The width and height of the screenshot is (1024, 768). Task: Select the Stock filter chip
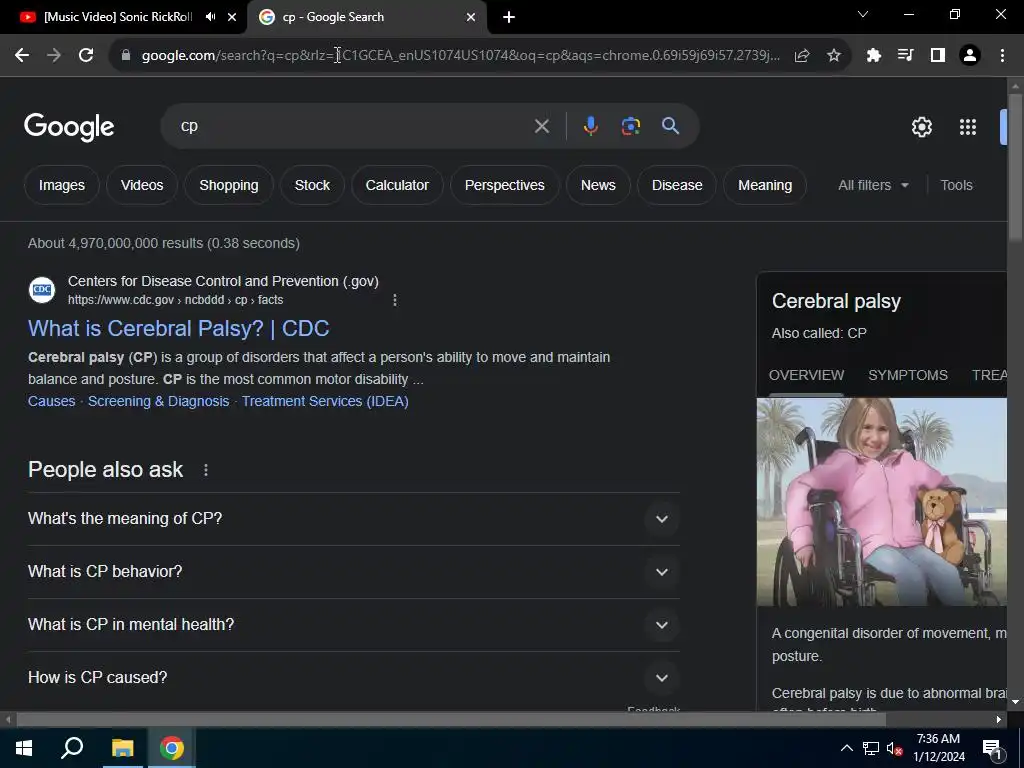pos(312,185)
